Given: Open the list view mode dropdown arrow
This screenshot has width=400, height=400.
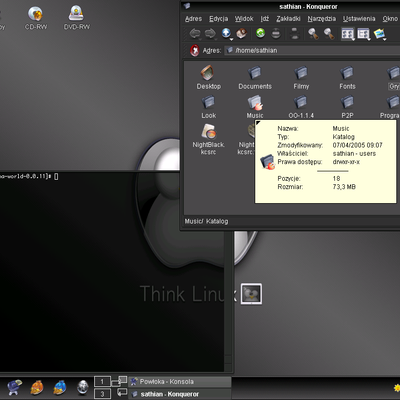Looking at the screenshot, I should point(368,39).
